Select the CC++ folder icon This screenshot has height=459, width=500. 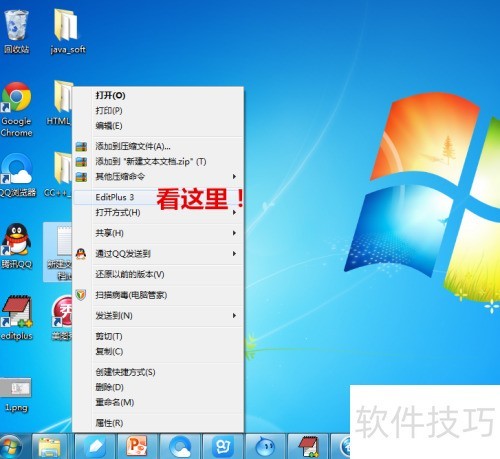coord(58,174)
